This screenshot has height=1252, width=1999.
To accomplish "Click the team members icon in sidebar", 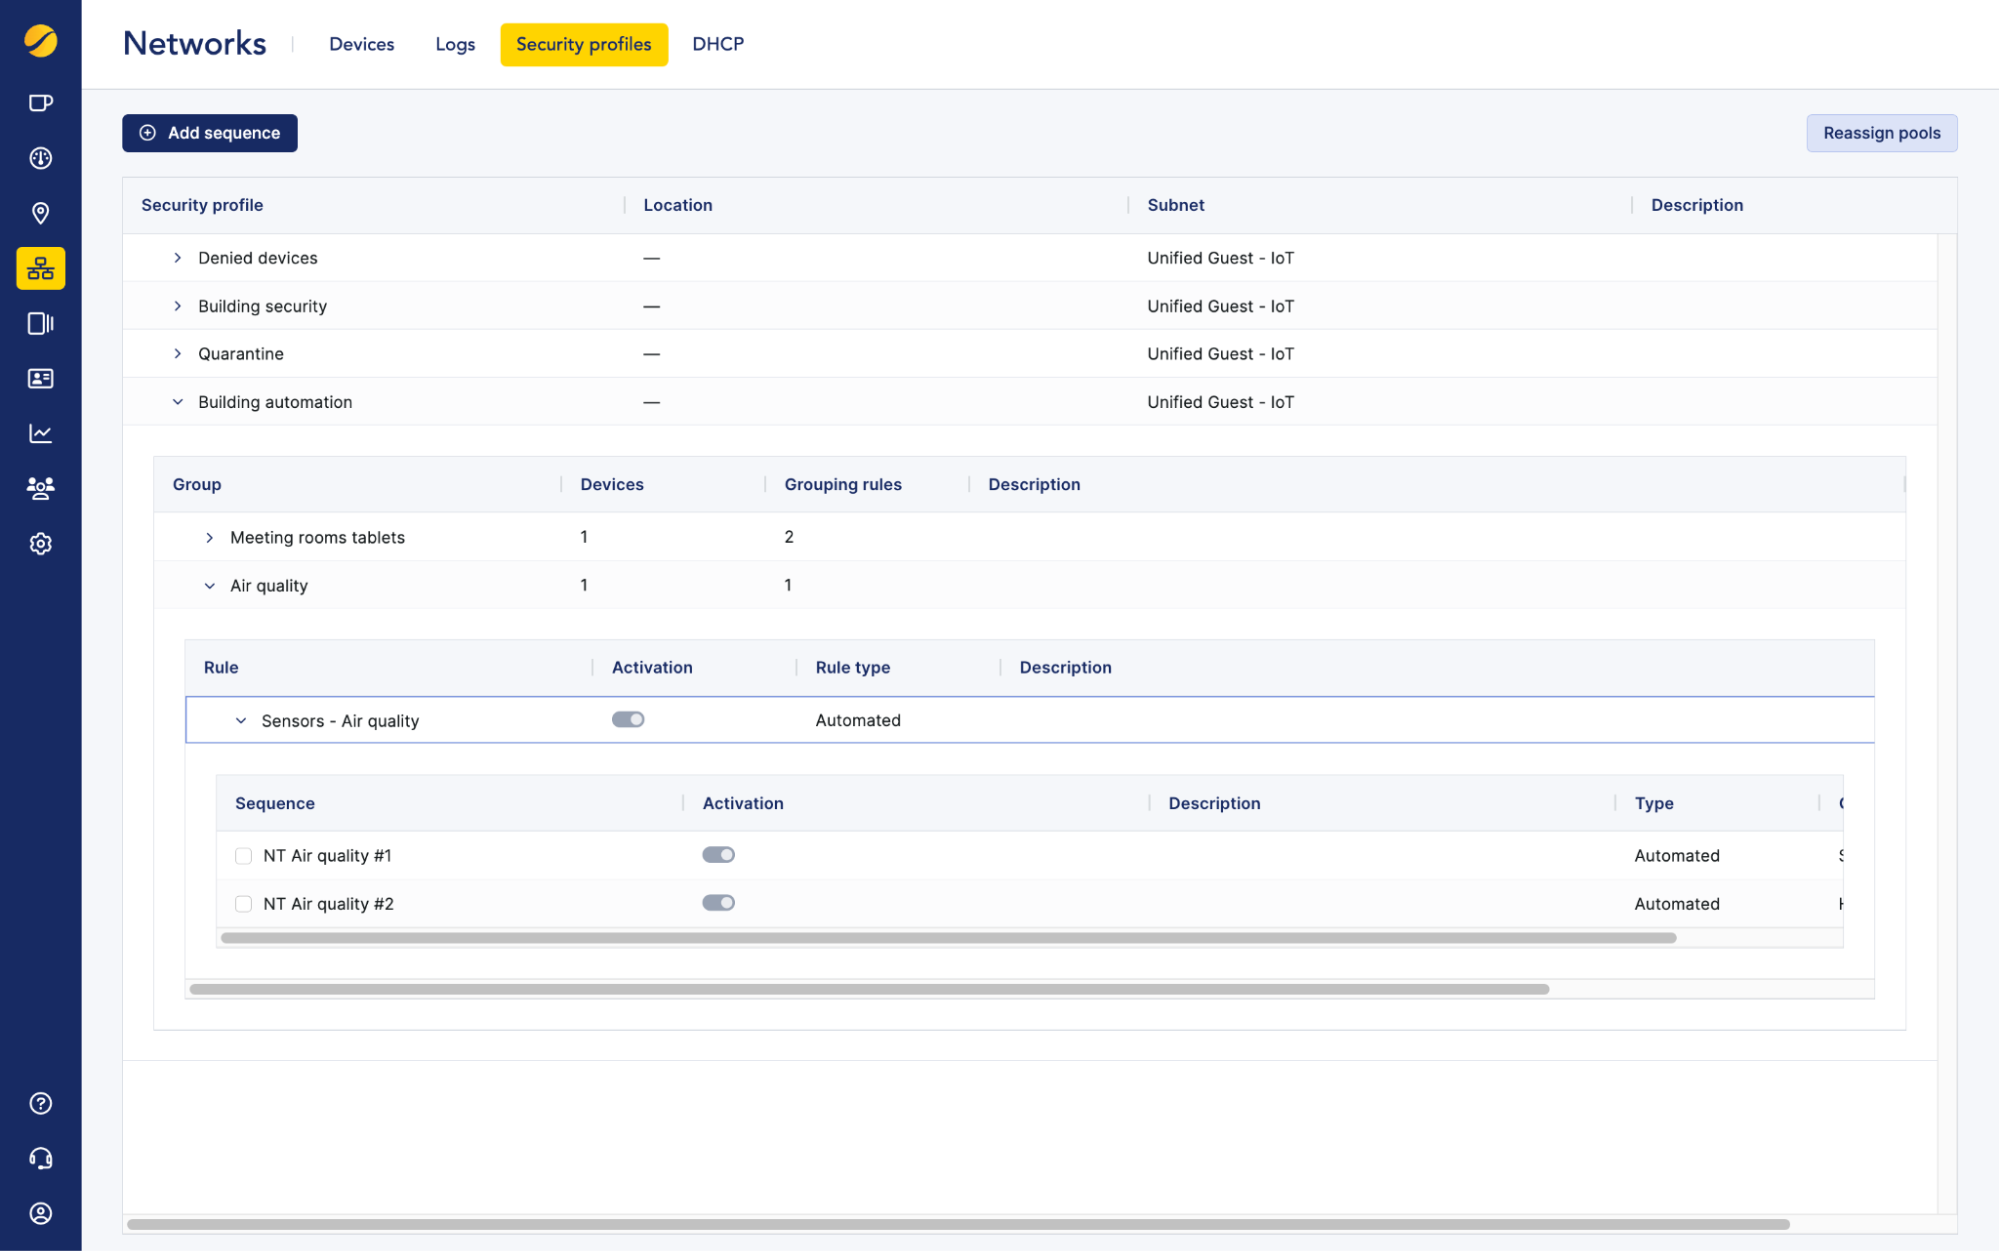I will click(x=40, y=487).
